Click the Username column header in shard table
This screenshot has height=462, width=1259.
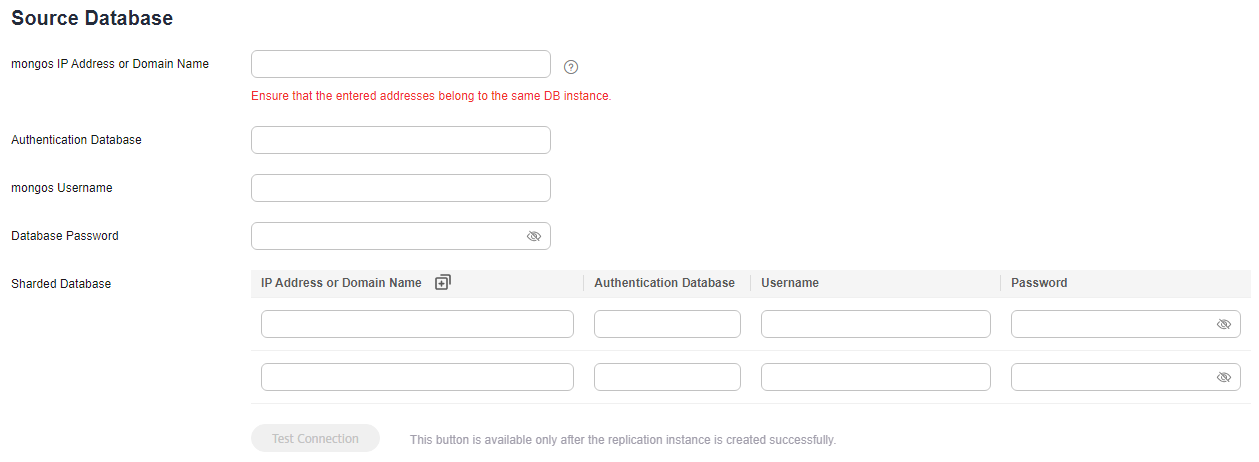[x=790, y=283]
